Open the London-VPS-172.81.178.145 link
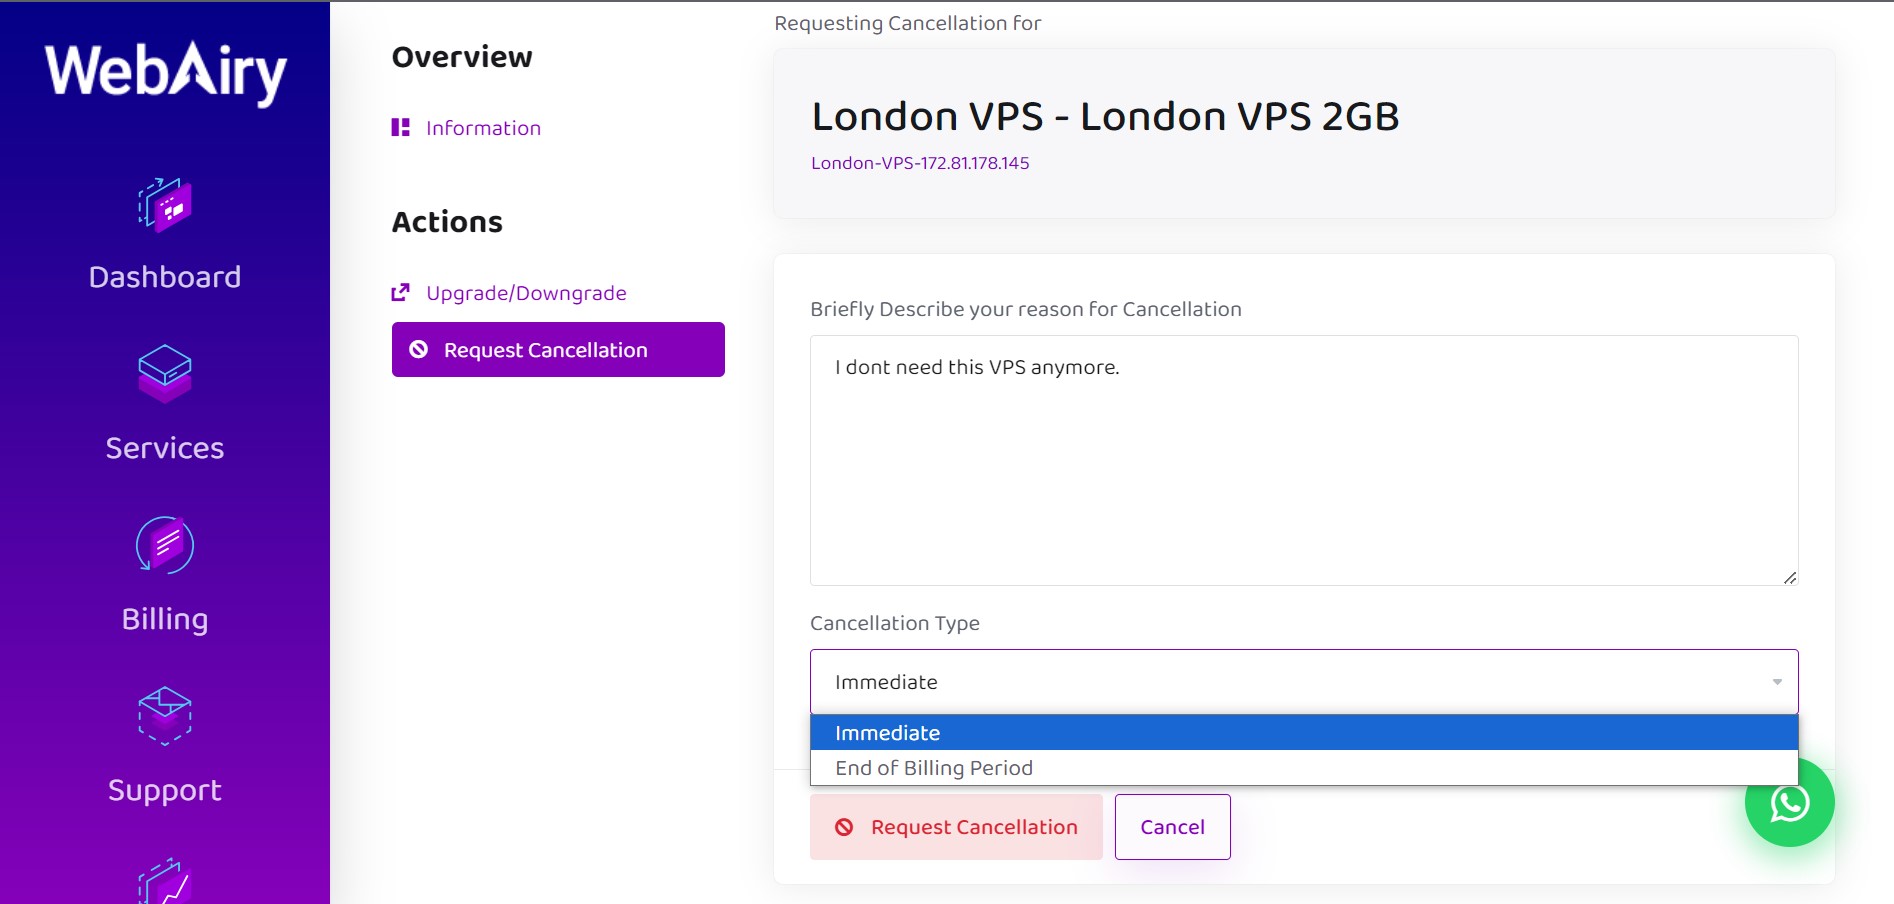This screenshot has width=1894, height=904. pos(920,163)
